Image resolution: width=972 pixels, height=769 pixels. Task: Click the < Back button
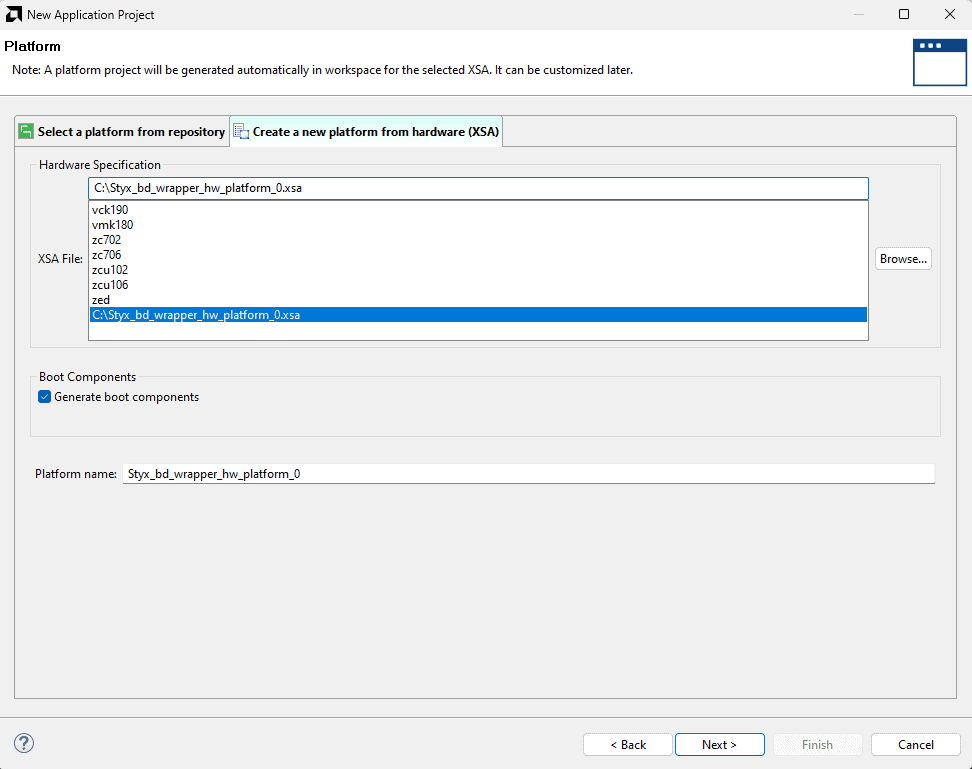pos(628,744)
